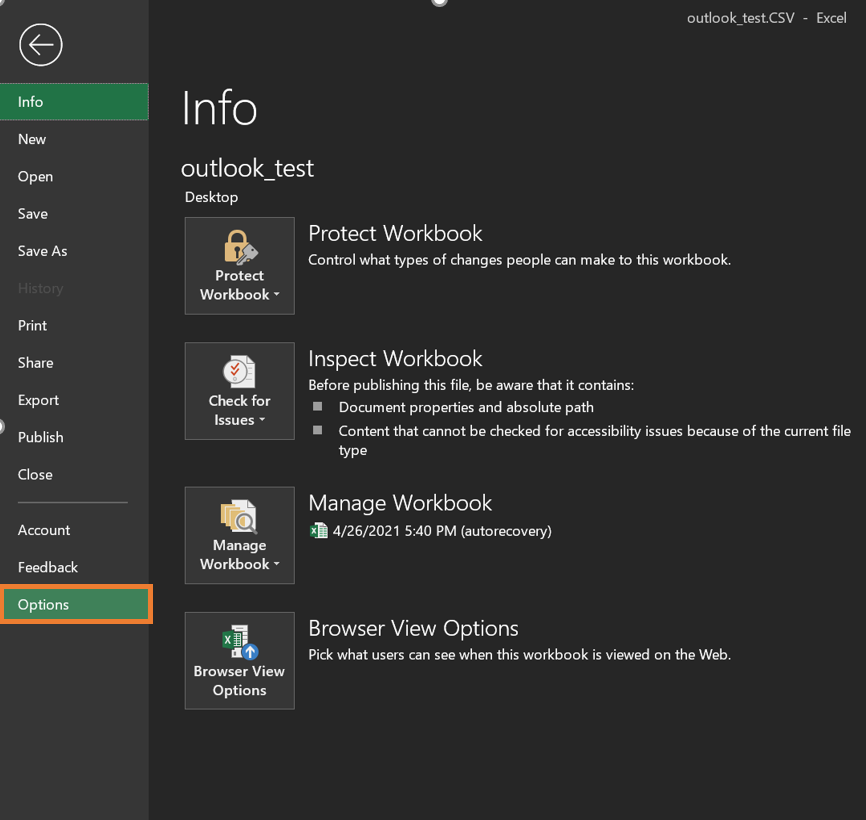Select Export in the left sidebar
Image resolution: width=866 pixels, height=820 pixels.
tap(38, 400)
